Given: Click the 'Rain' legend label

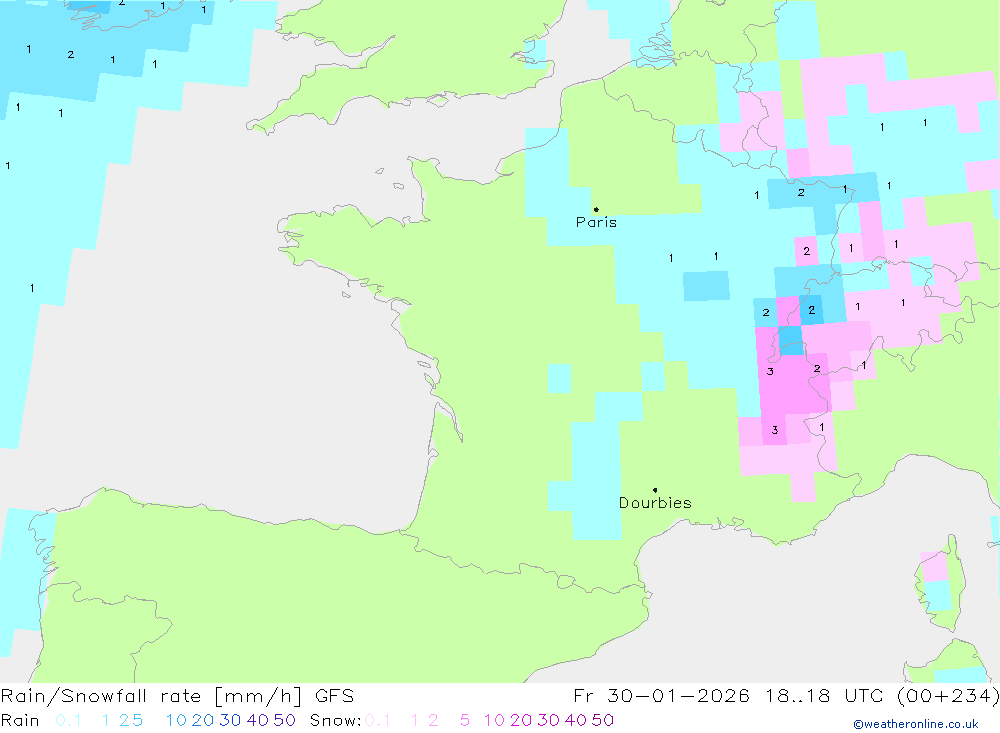Looking at the screenshot, I should click(20, 720).
